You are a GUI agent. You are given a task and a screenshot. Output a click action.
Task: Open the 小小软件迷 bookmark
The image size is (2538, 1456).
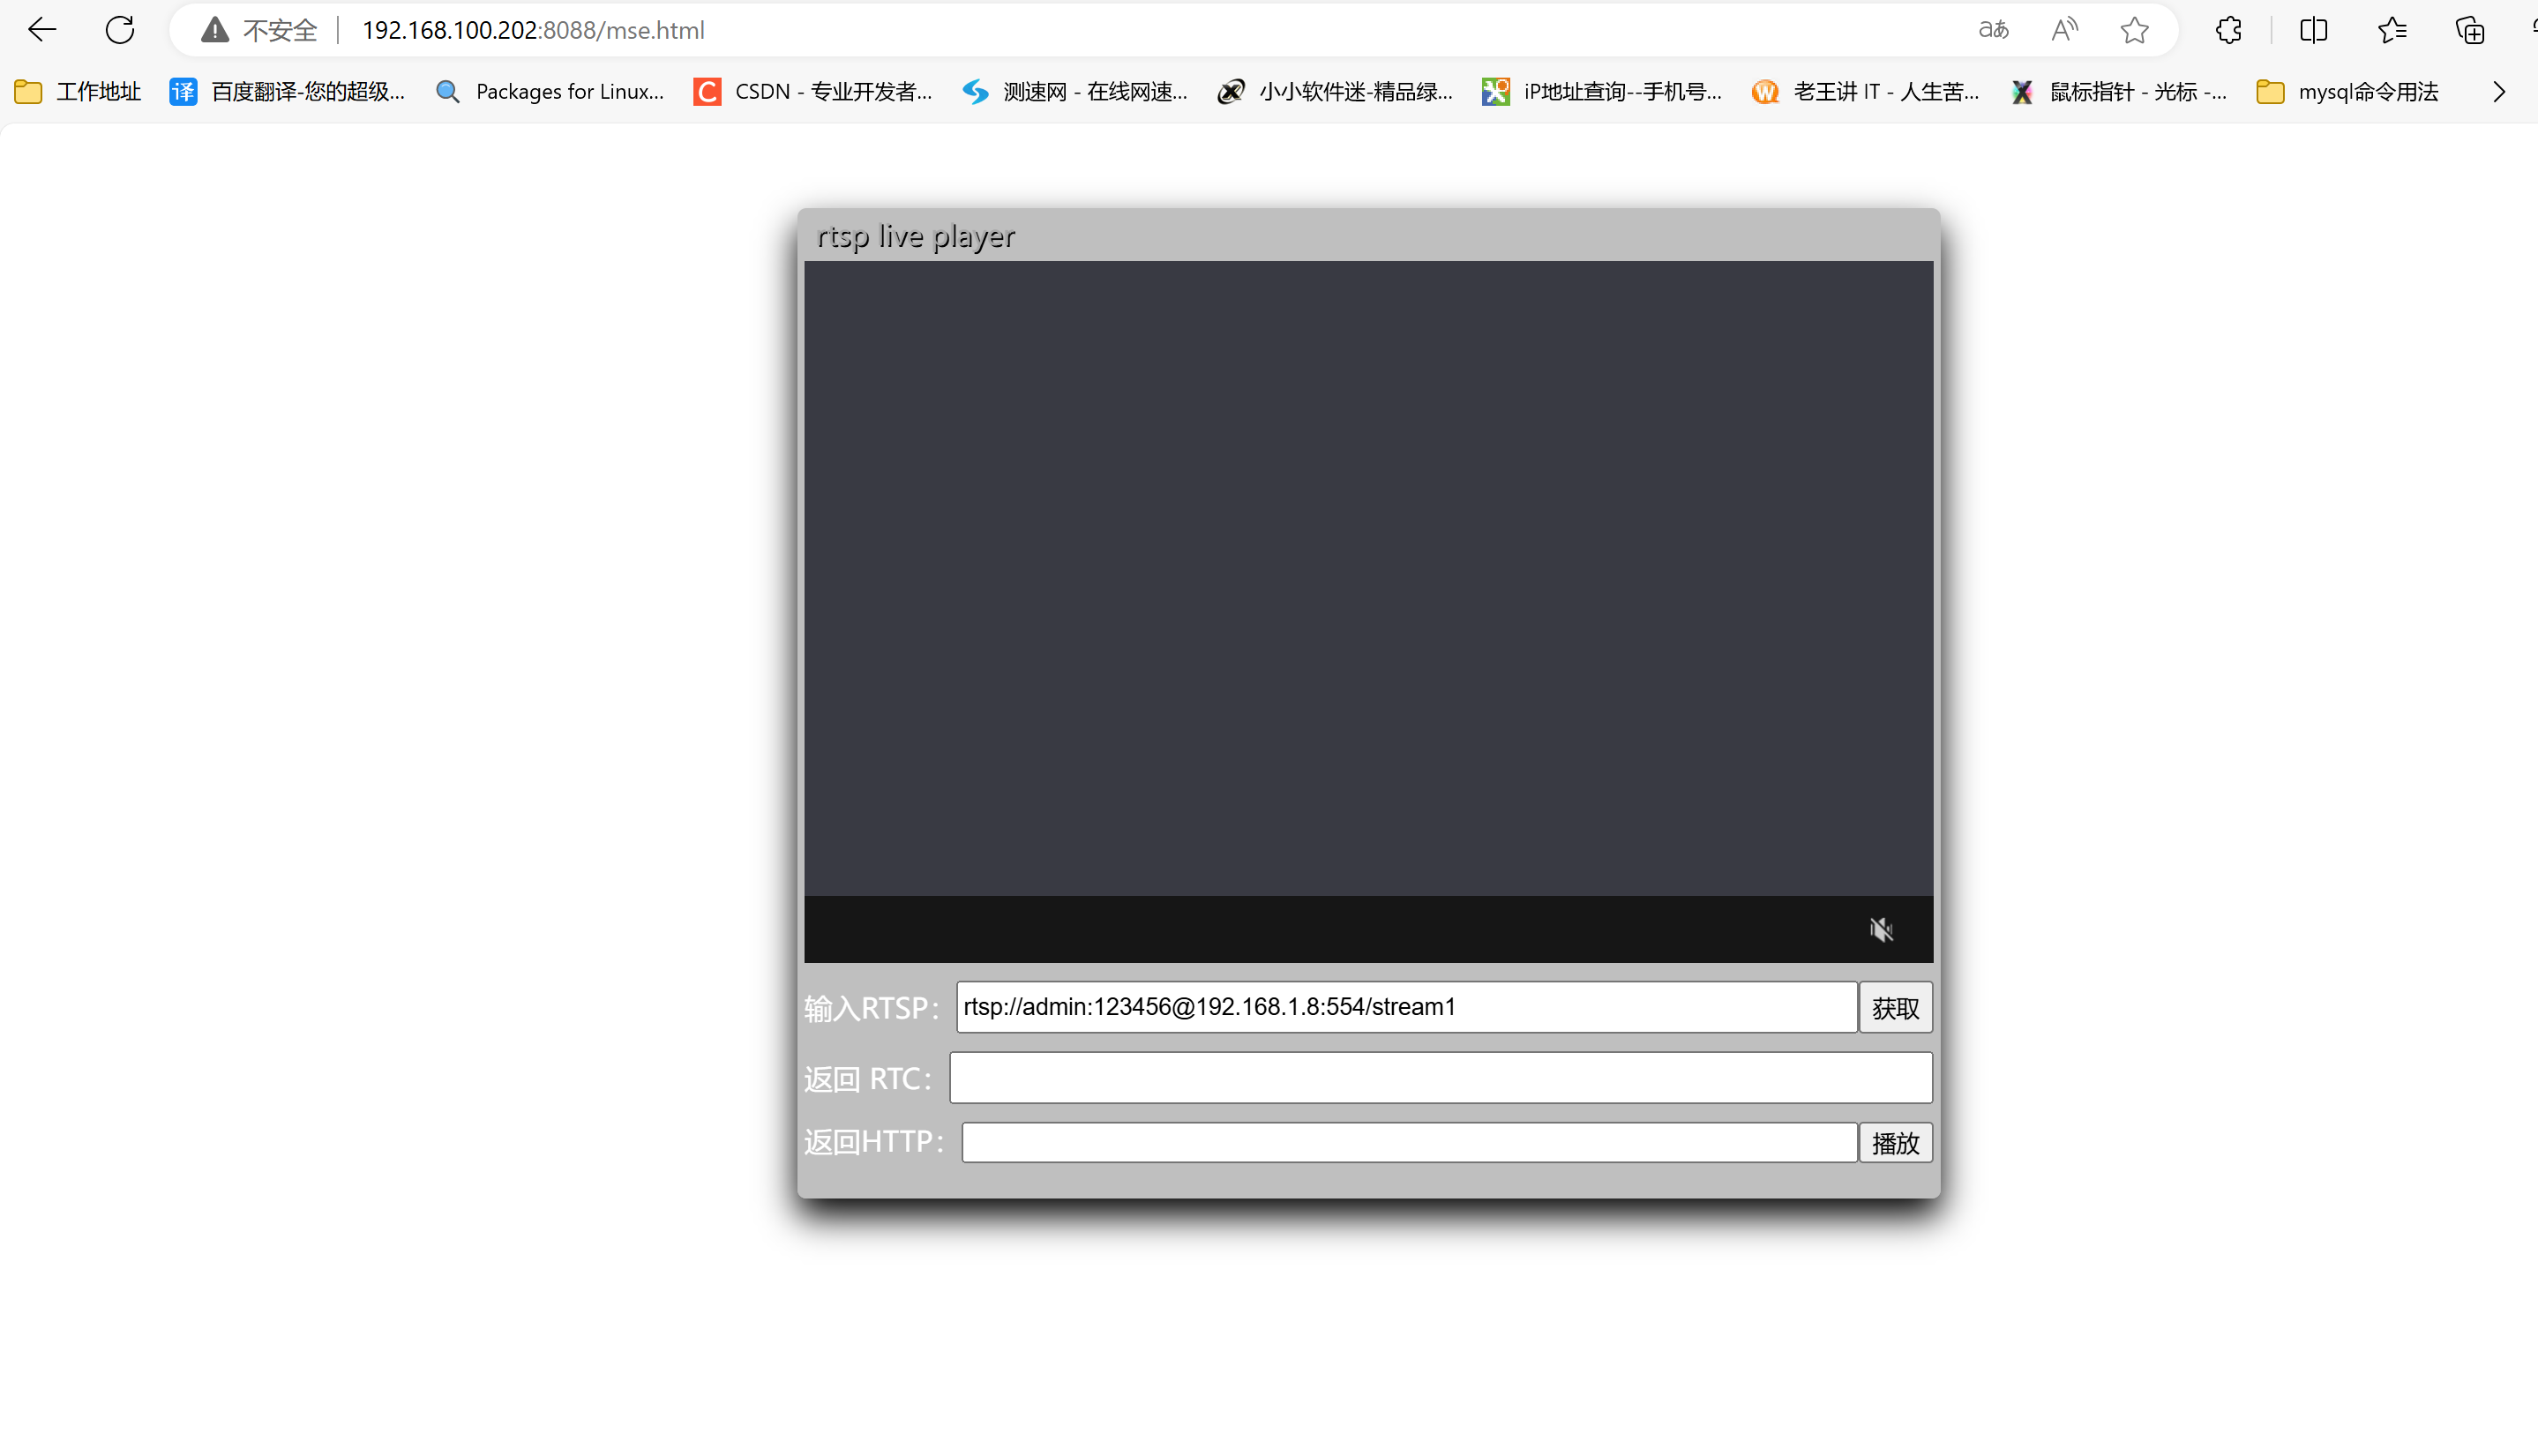pos(1336,92)
